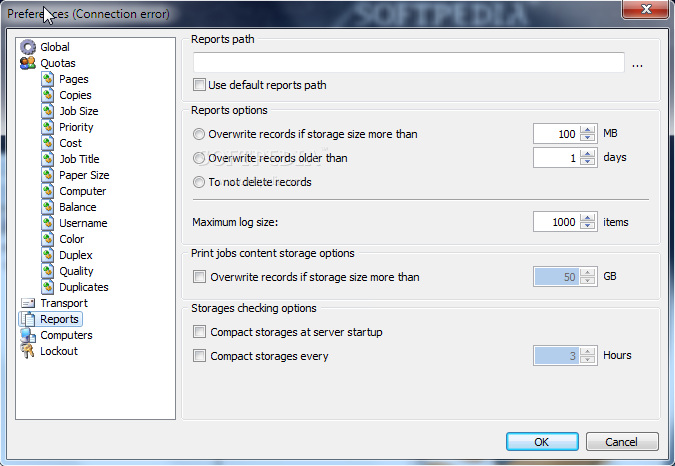The width and height of the screenshot is (675, 466).
Task: Increase the days value spinner
Action: tap(588, 153)
